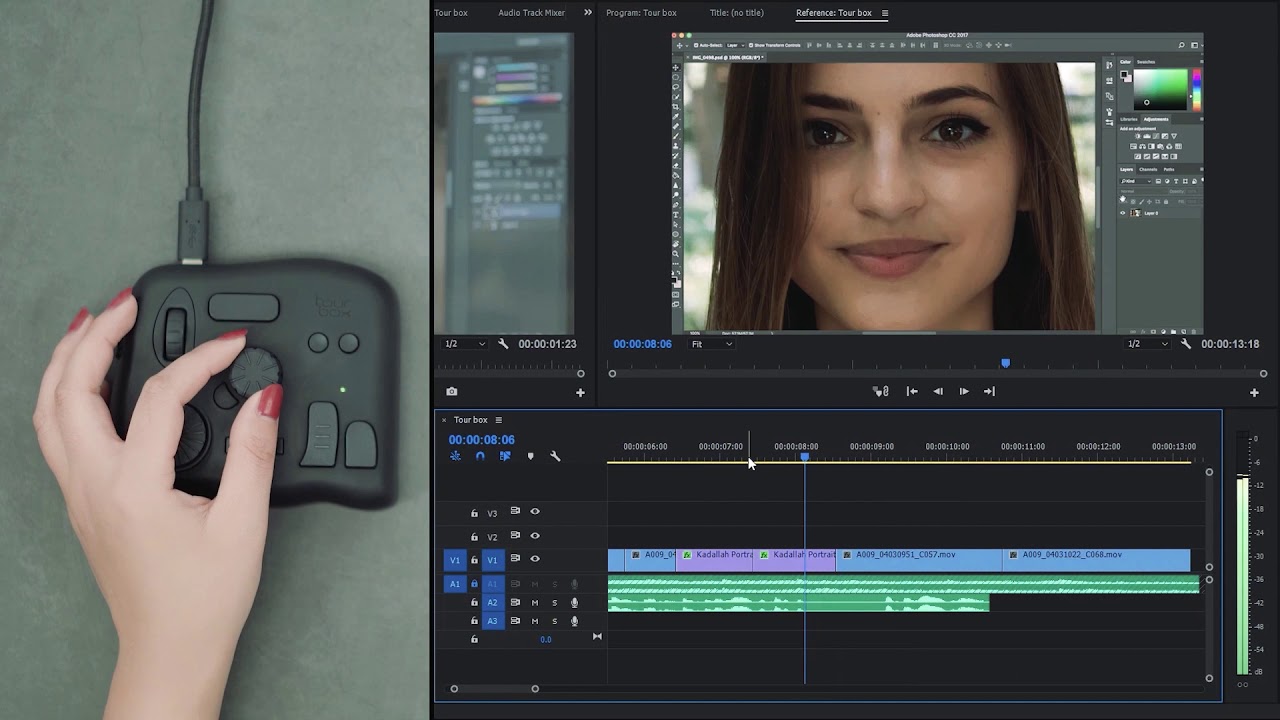This screenshot has width=1280, height=720.
Task: Toggle the snap magnet in timeline
Action: [480, 456]
